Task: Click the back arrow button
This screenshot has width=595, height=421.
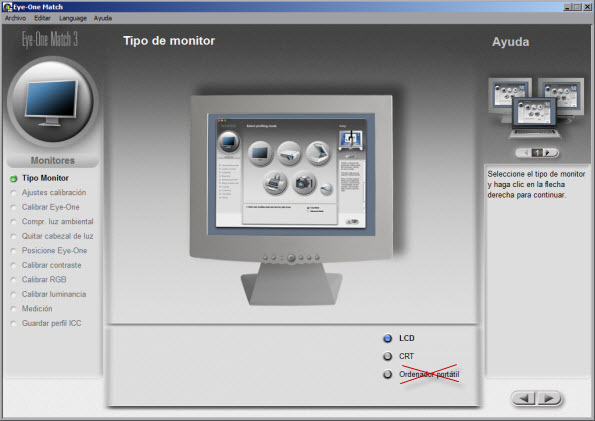Action: pyautogui.click(x=524, y=398)
